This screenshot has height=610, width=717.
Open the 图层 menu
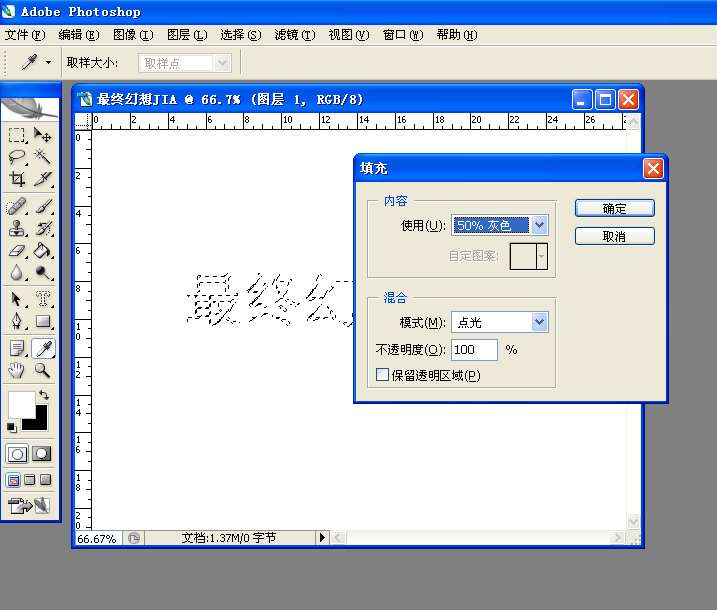pos(187,35)
